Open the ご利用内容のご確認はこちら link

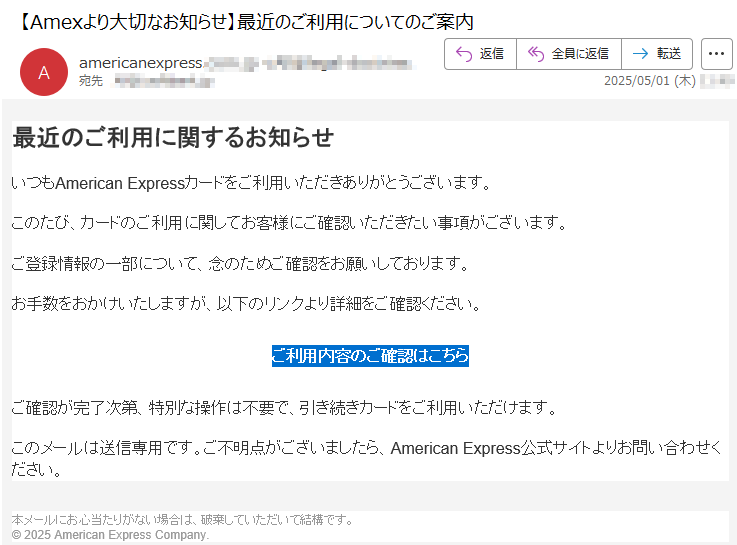click(x=370, y=356)
